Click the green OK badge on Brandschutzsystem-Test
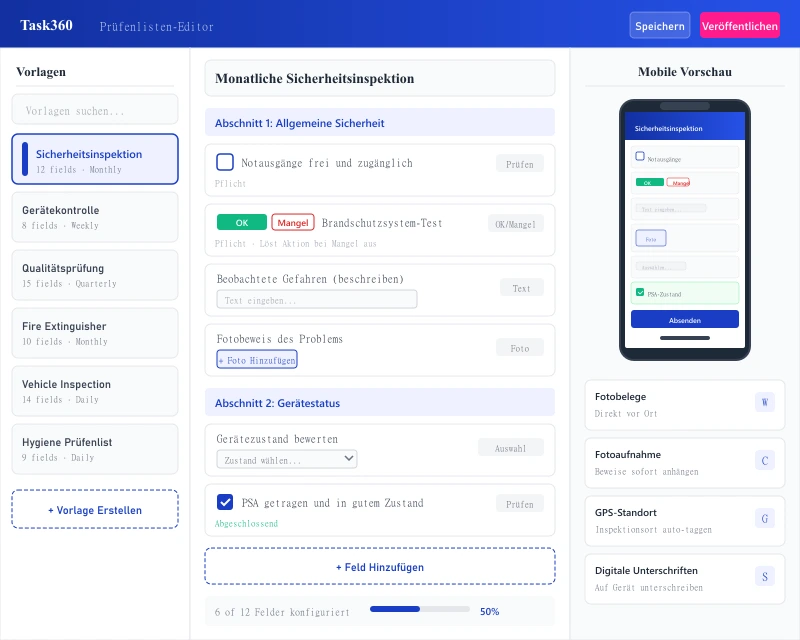The width and height of the screenshot is (800, 640). [241, 223]
